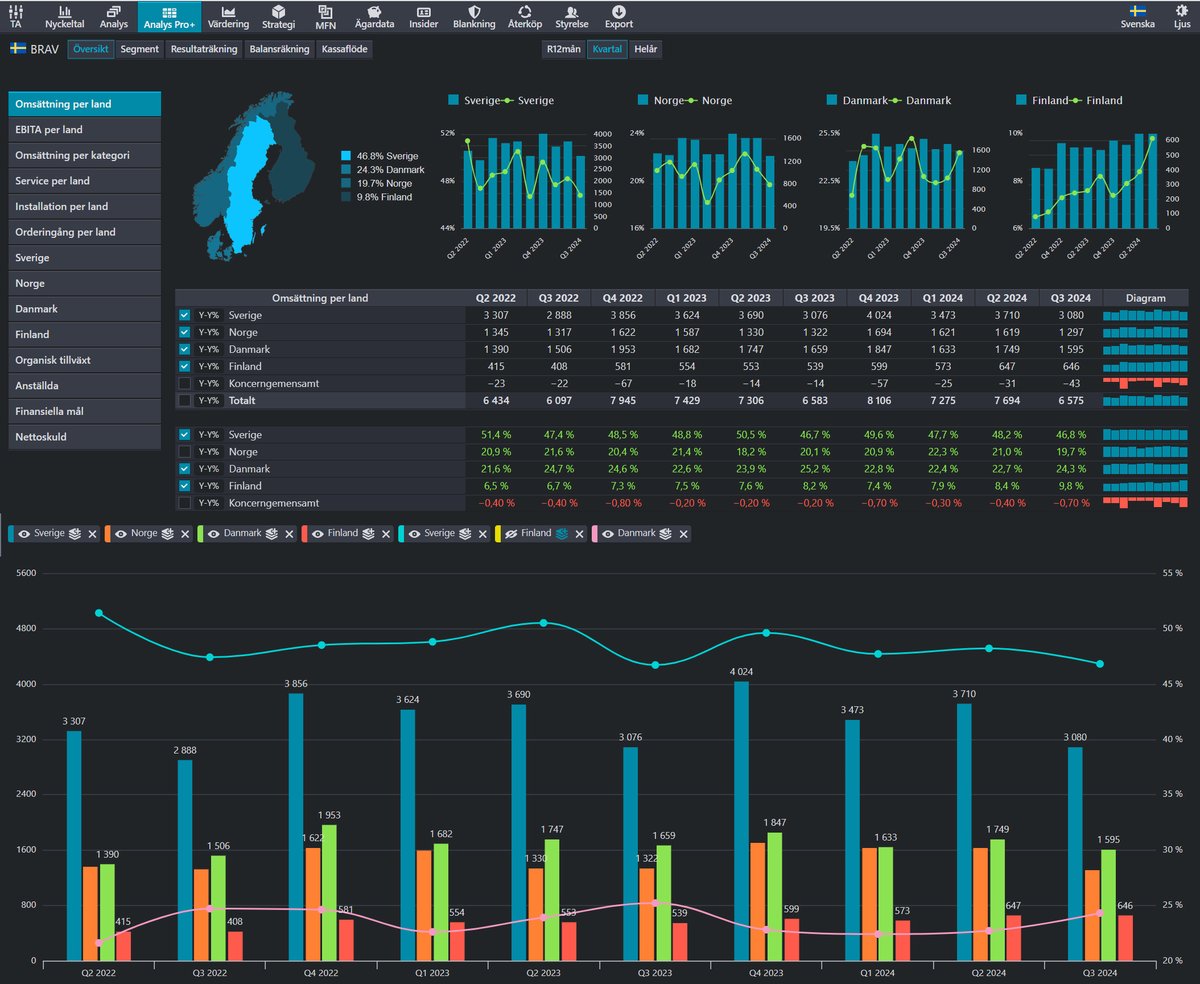This screenshot has width=1200, height=984.
Task: Open Nettoskuld in sidebar
Action: pyautogui.click(x=84, y=437)
